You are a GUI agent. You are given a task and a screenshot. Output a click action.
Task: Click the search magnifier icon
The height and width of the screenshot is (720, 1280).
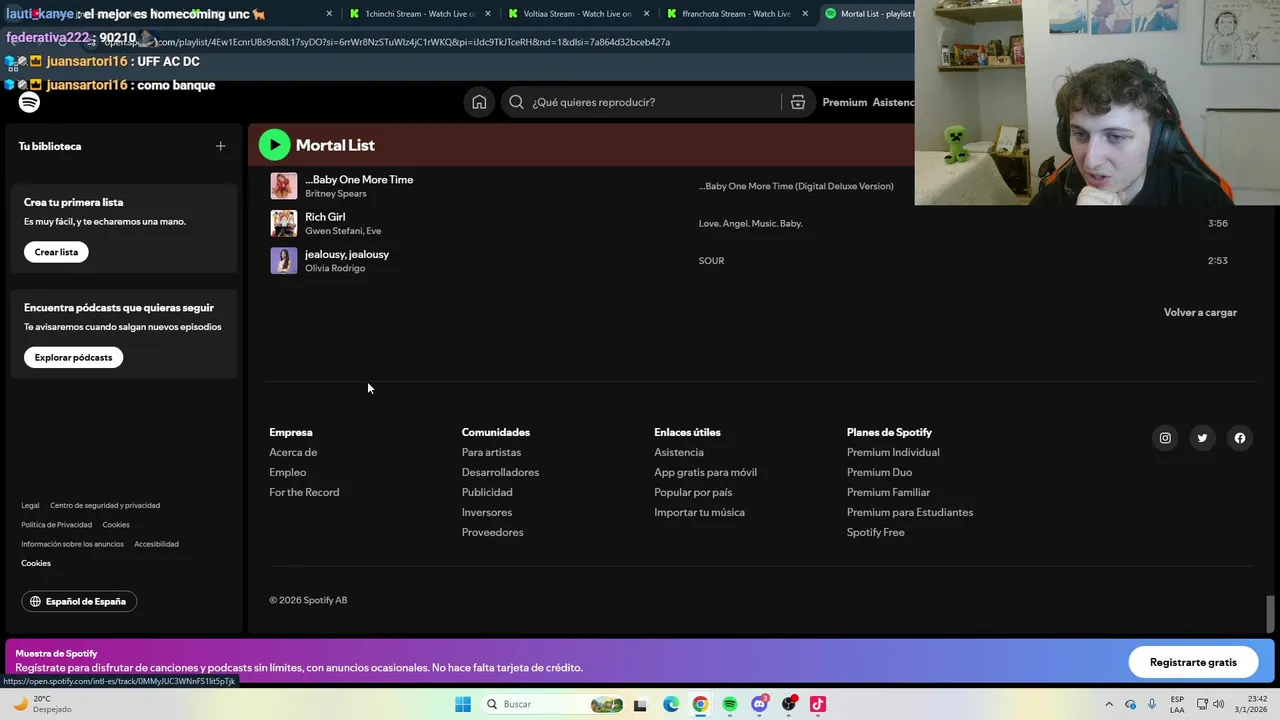coord(516,102)
